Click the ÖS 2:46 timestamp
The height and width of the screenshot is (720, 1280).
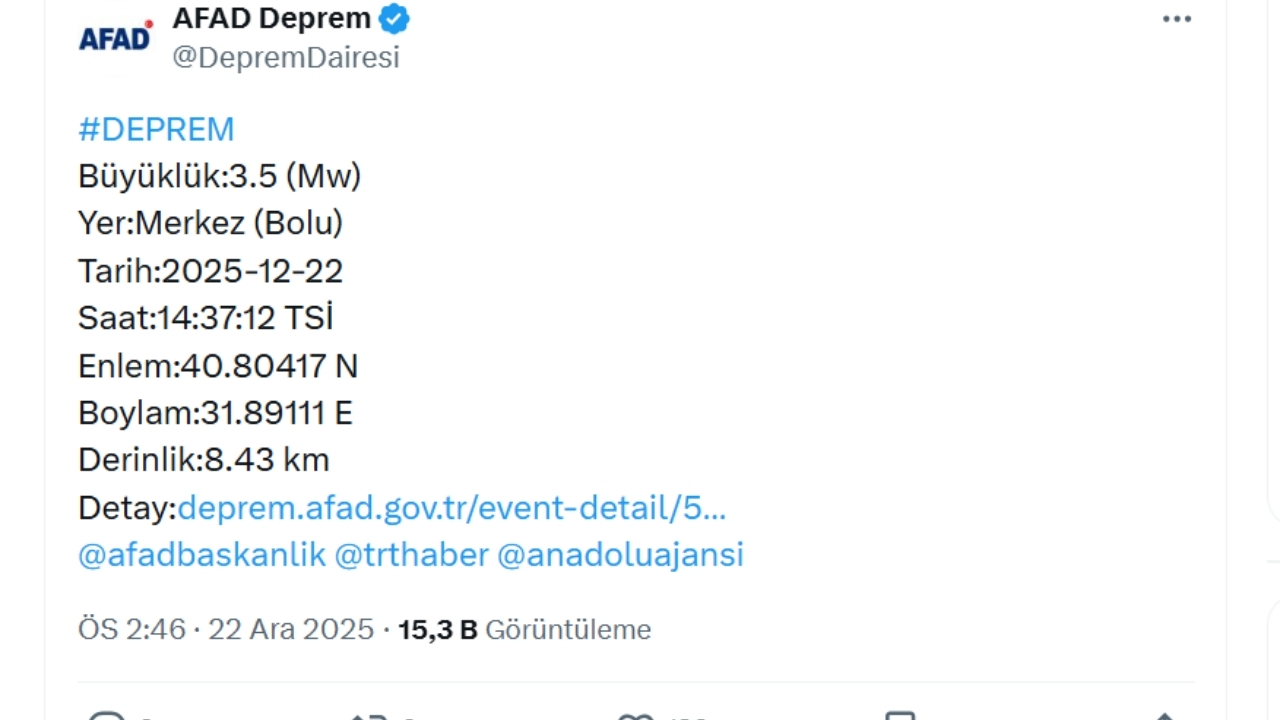pyautogui.click(x=130, y=630)
